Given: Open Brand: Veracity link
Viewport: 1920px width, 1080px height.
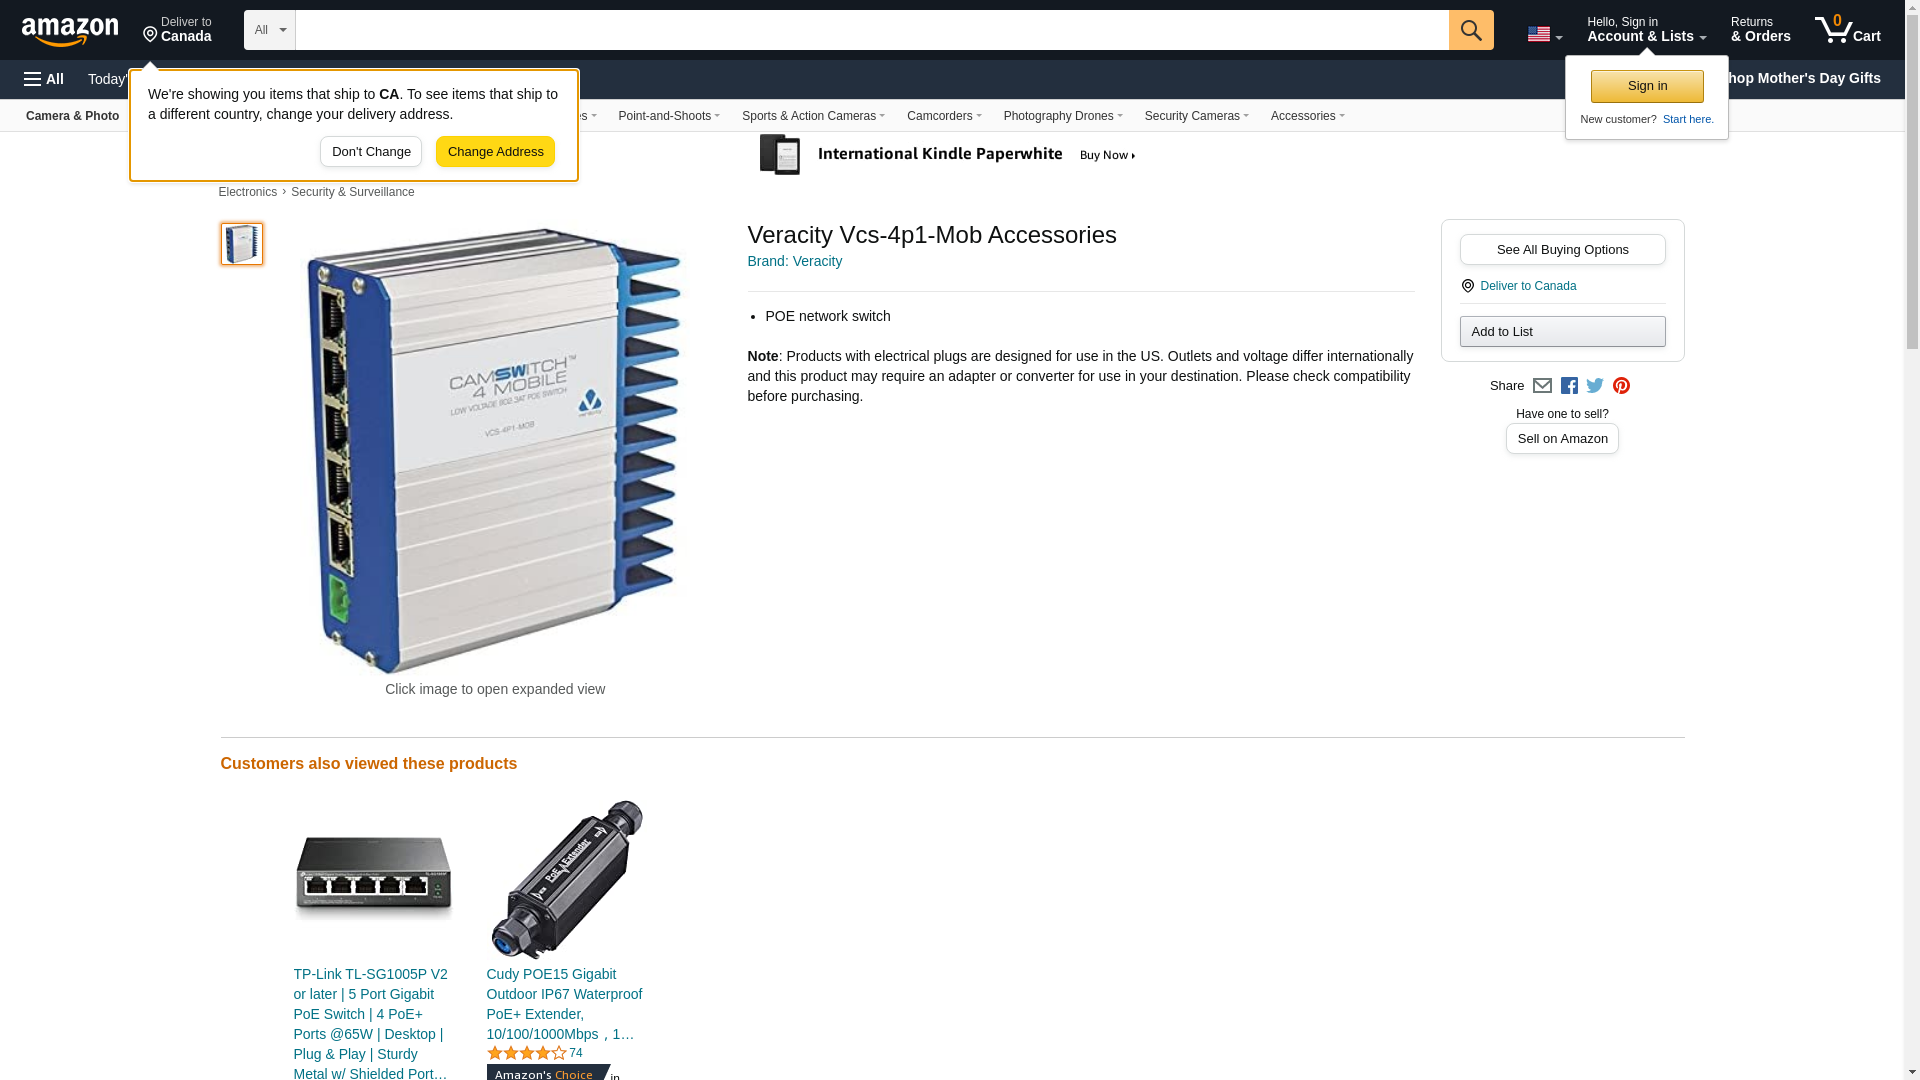Looking at the screenshot, I should click(795, 261).
